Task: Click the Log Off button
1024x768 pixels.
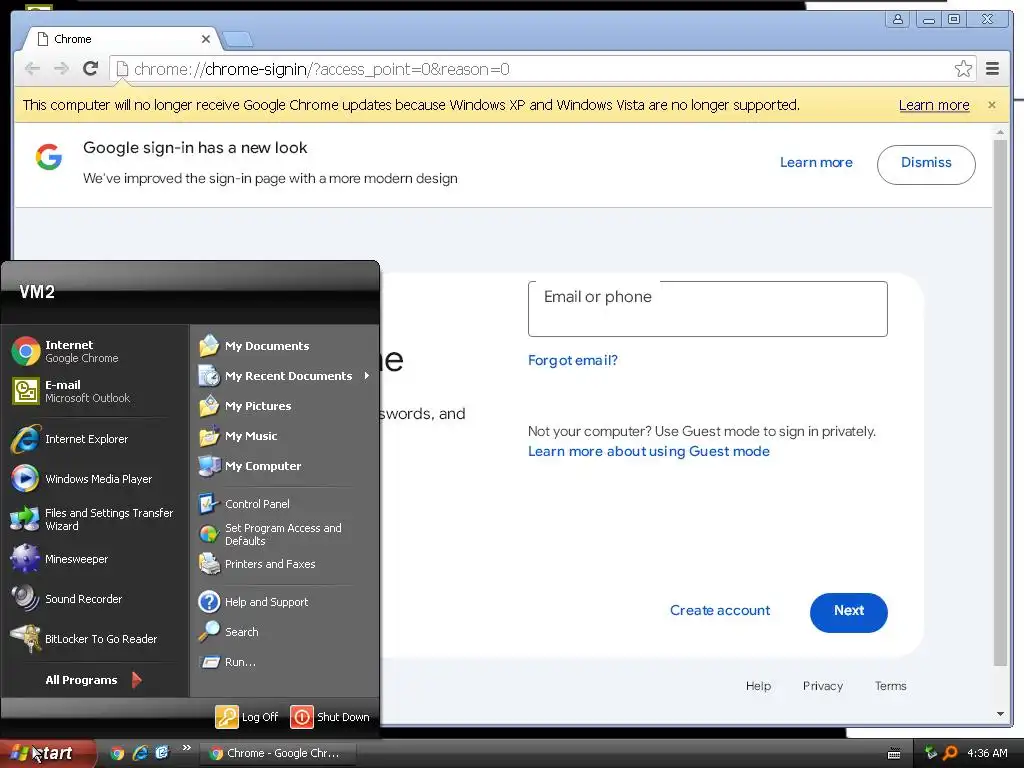Action: coord(247,716)
